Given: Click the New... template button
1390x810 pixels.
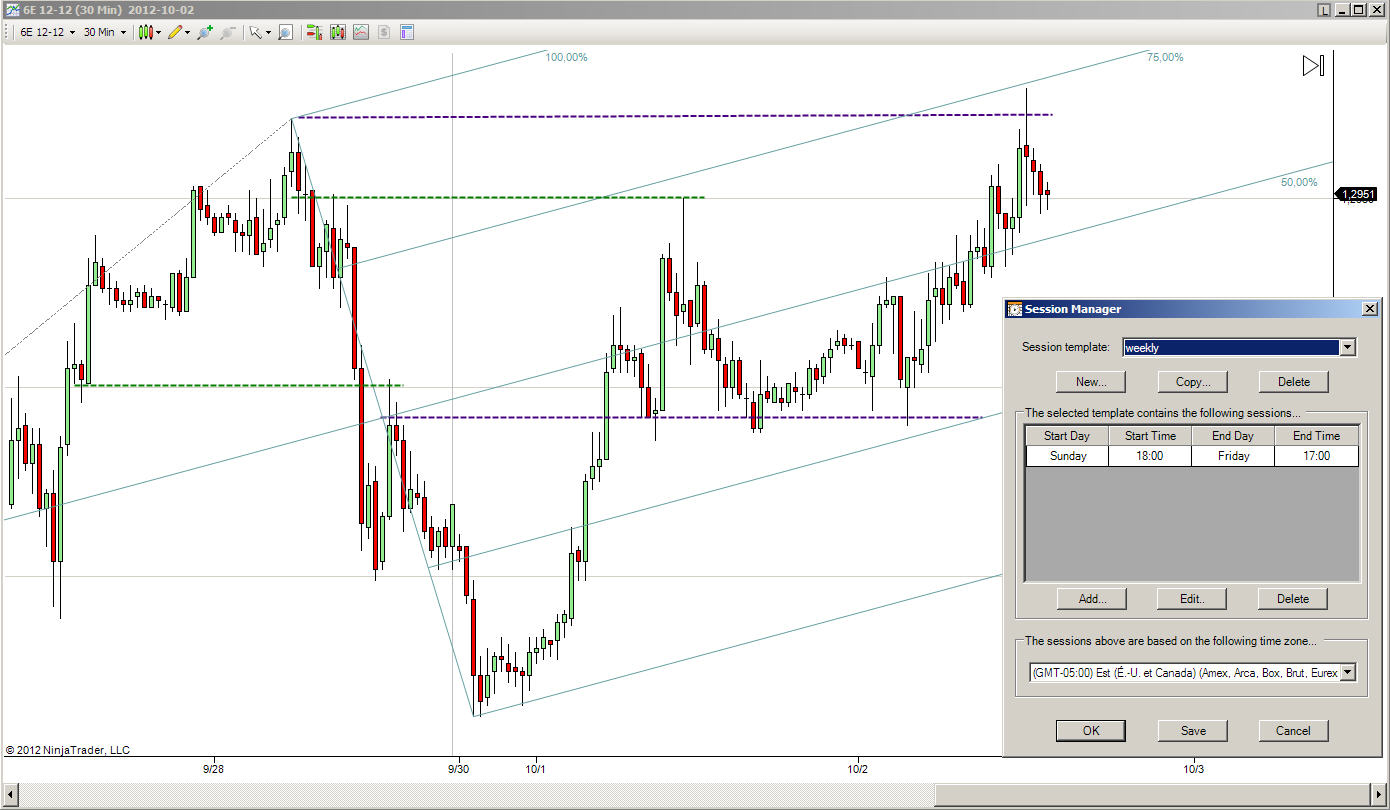Looking at the screenshot, I should (x=1091, y=382).
